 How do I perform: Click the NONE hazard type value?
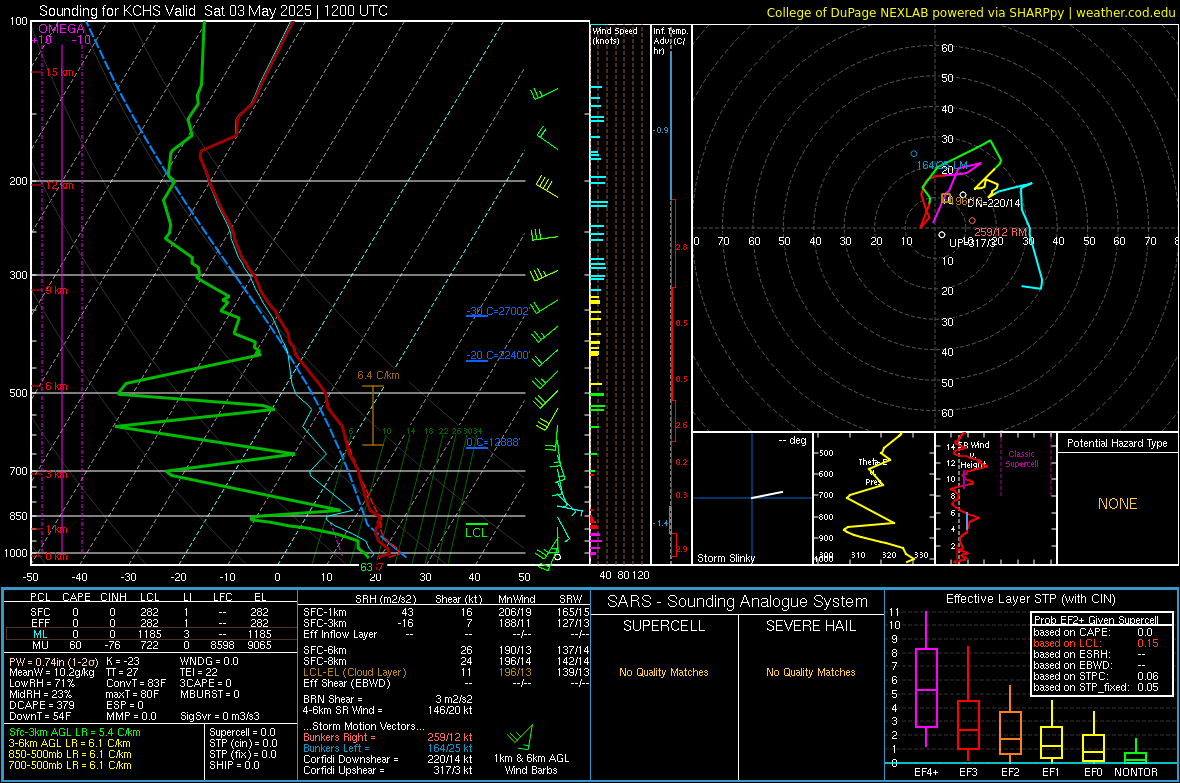[x=1118, y=504]
